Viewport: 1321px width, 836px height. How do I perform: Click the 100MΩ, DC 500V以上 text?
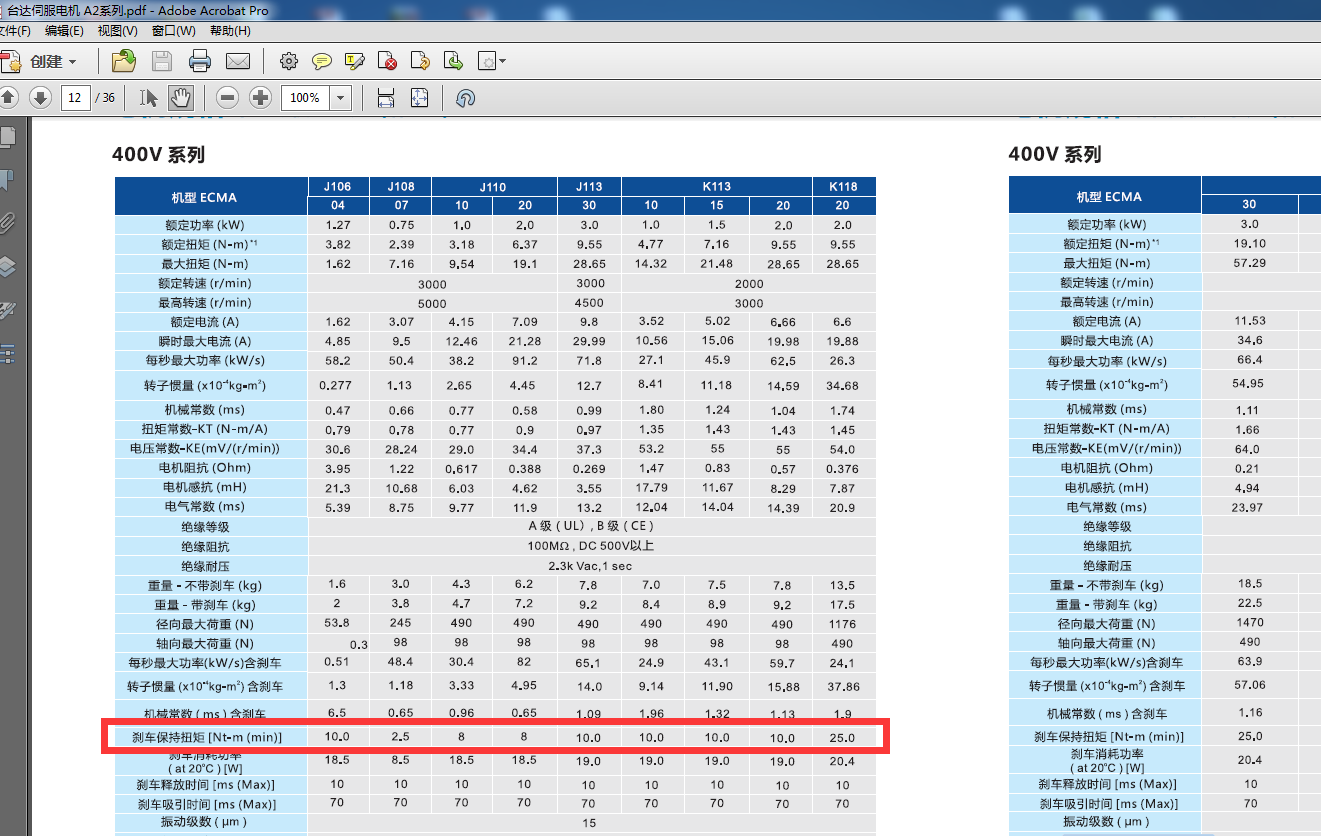pyautogui.click(x=591, y=546)
